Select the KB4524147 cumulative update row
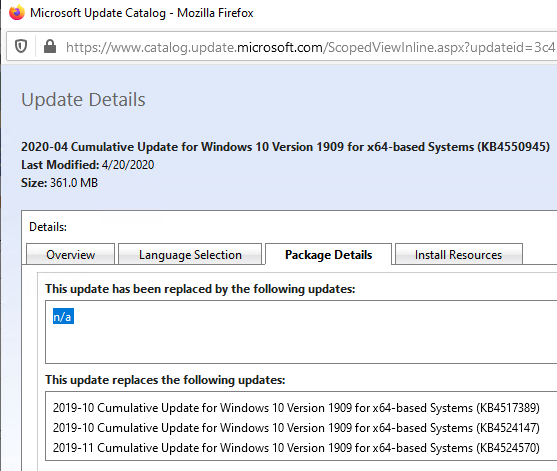 pyautogui.click(x=296, y=427)
